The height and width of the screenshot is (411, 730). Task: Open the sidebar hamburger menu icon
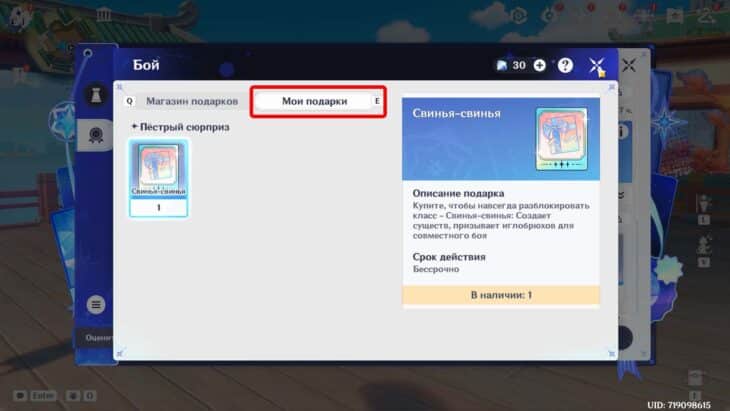(x=96, y=305)
